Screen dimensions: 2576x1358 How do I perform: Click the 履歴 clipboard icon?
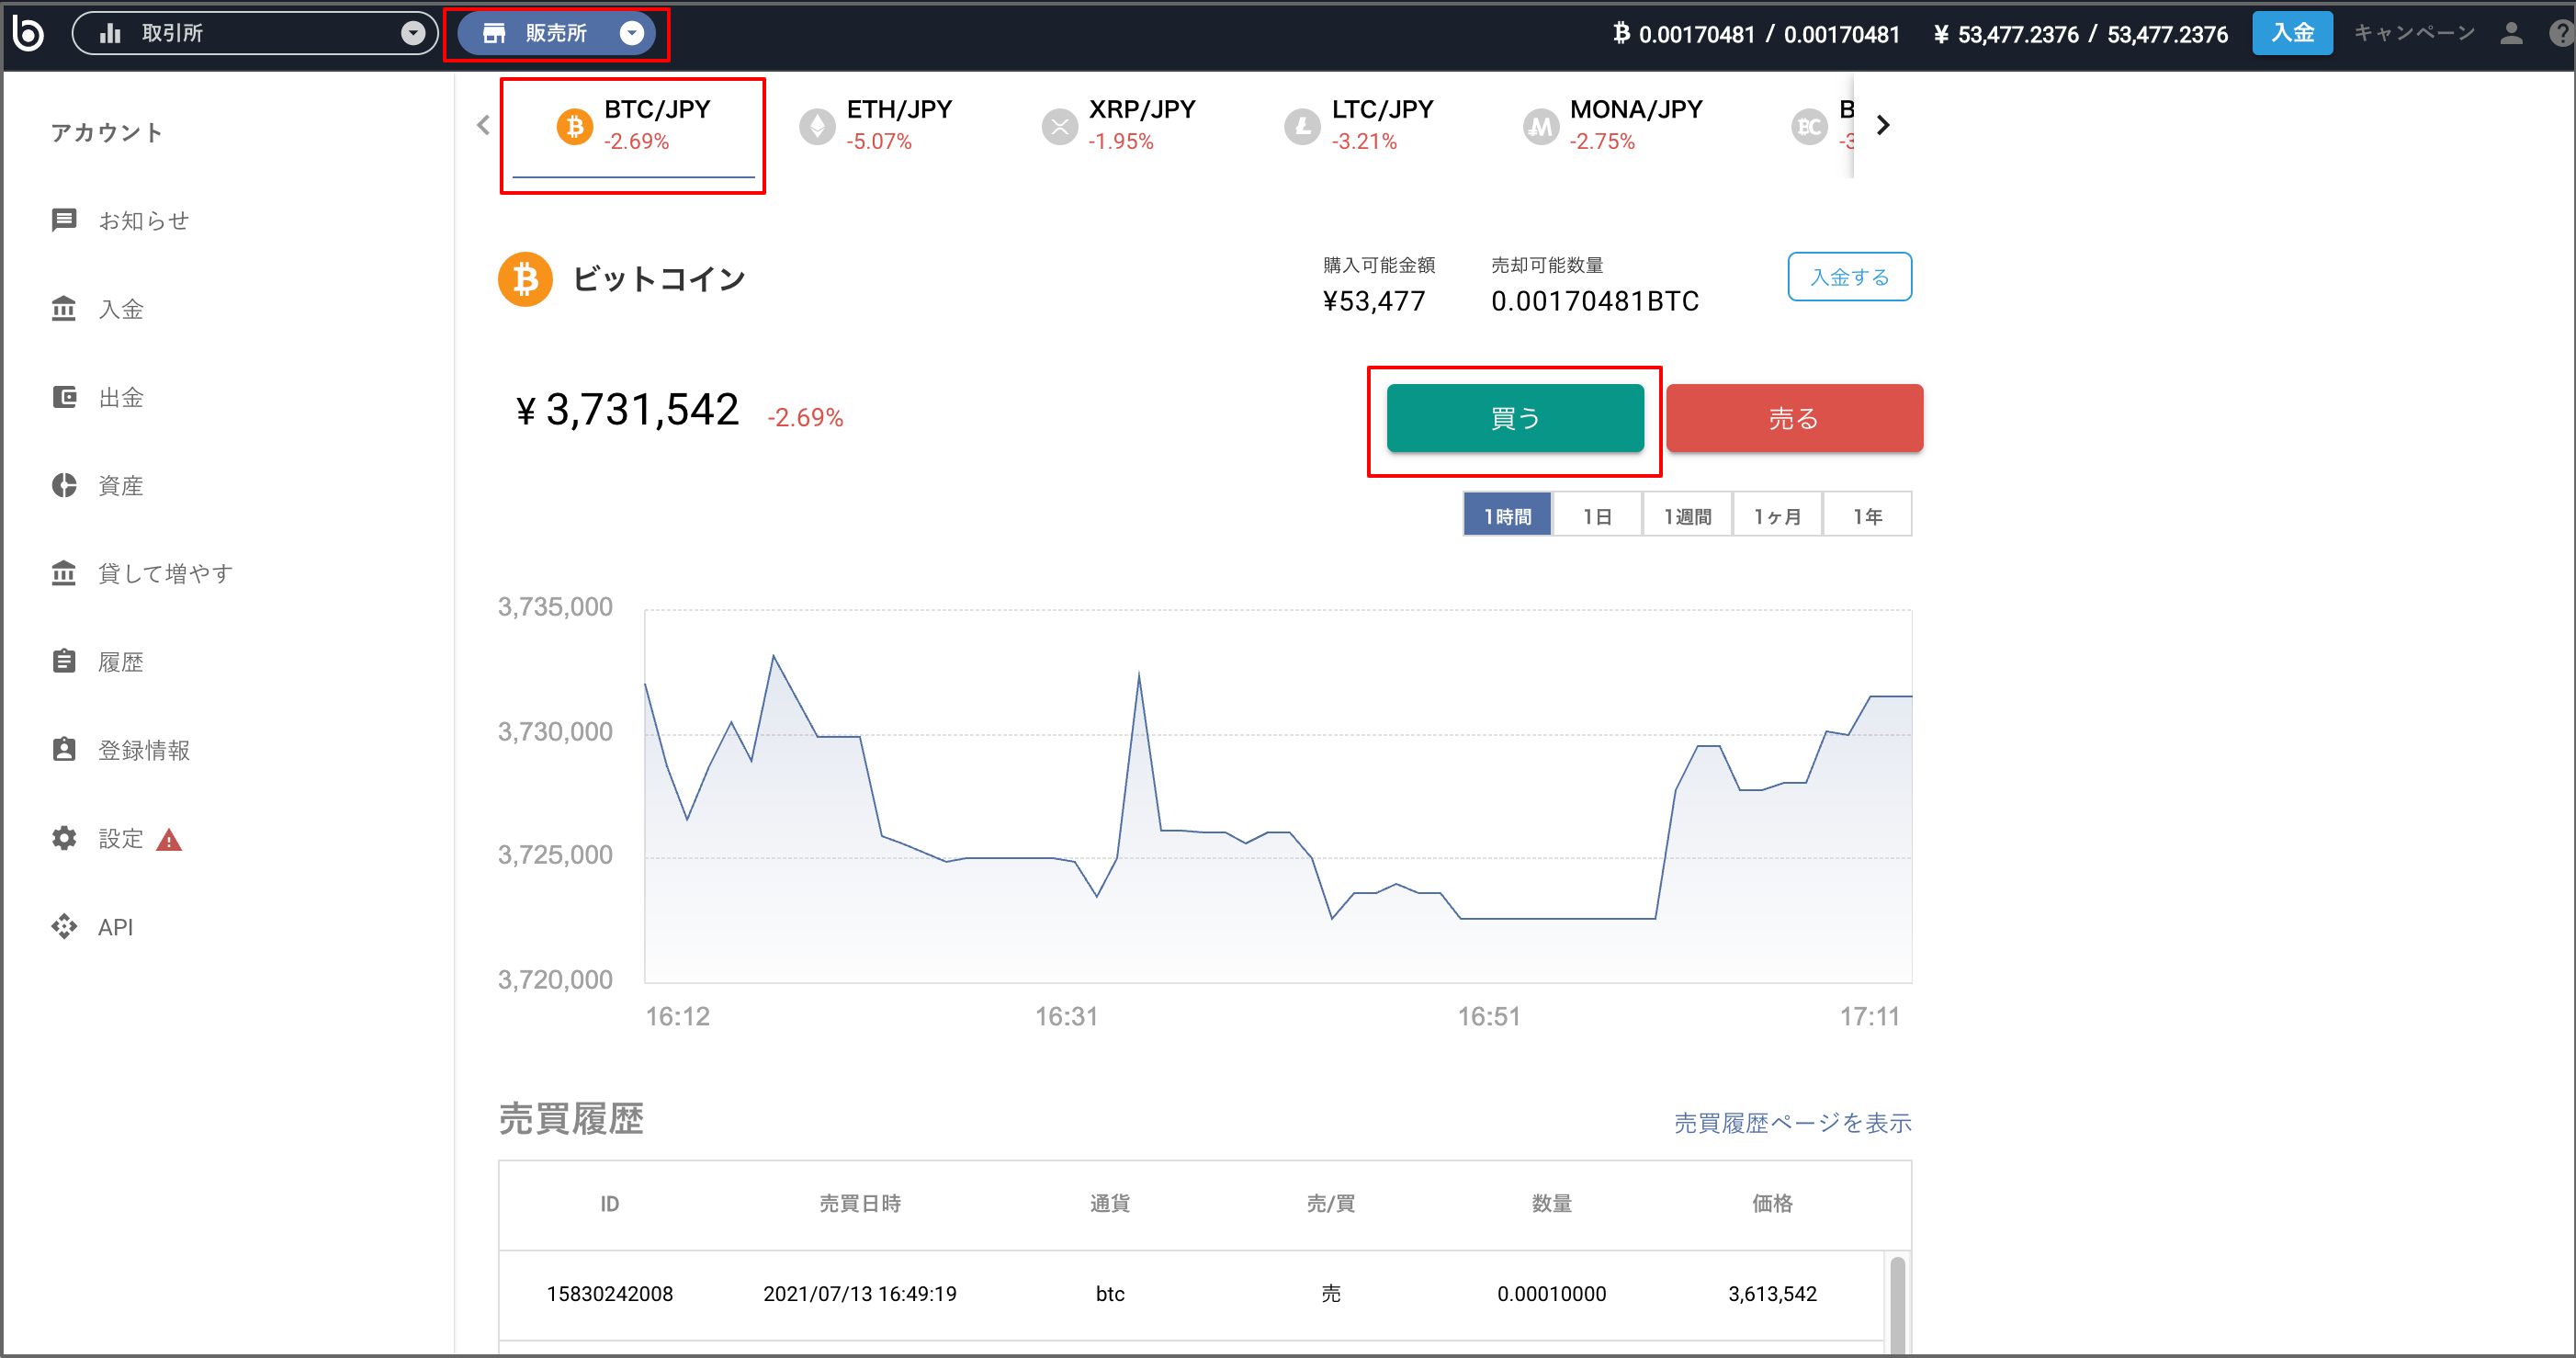[x=64, y=661]
